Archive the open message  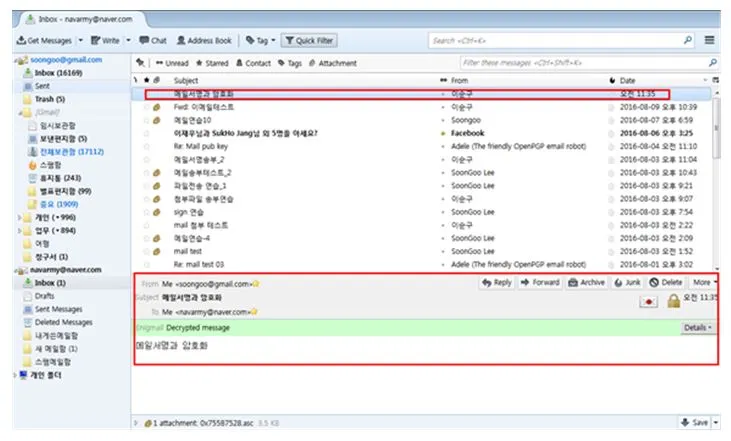pyautogui.click(x=586, y=283)
